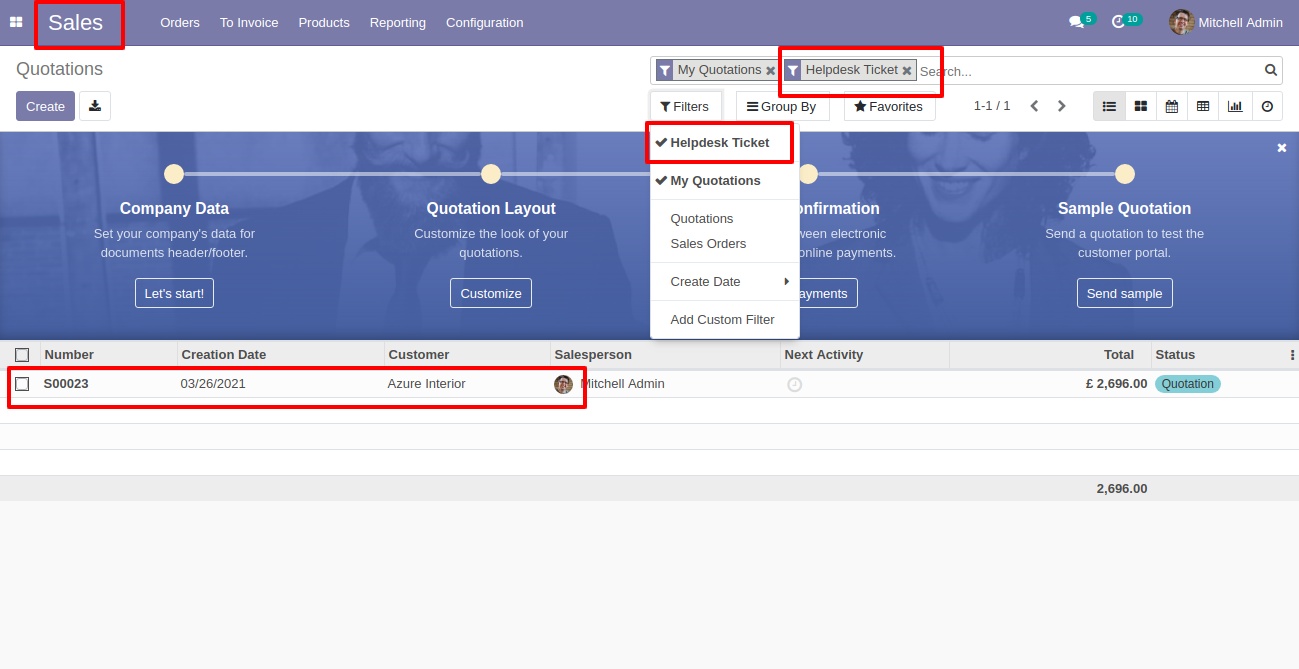The height and width of the screenshot is (669, 1299).
Task: Switch to activity view
Action: pyautogui.click(x=1267, y=106)
